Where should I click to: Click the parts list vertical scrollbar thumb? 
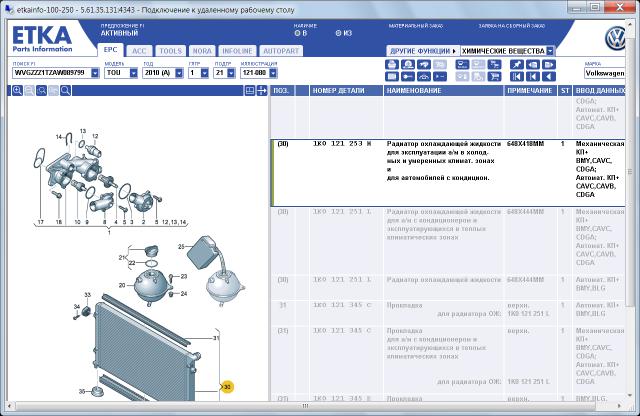coord(630,172)
